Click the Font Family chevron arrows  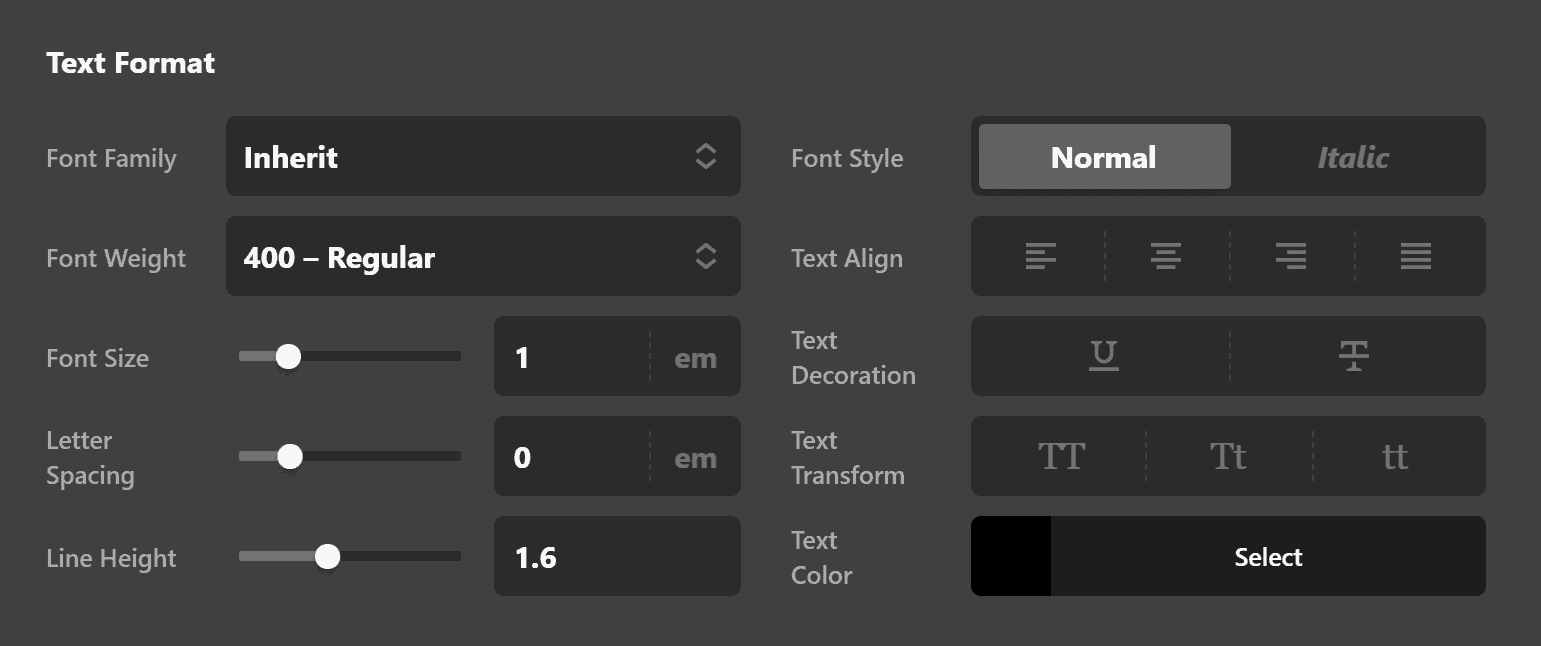pyautogui.click(x=706, y=156)
